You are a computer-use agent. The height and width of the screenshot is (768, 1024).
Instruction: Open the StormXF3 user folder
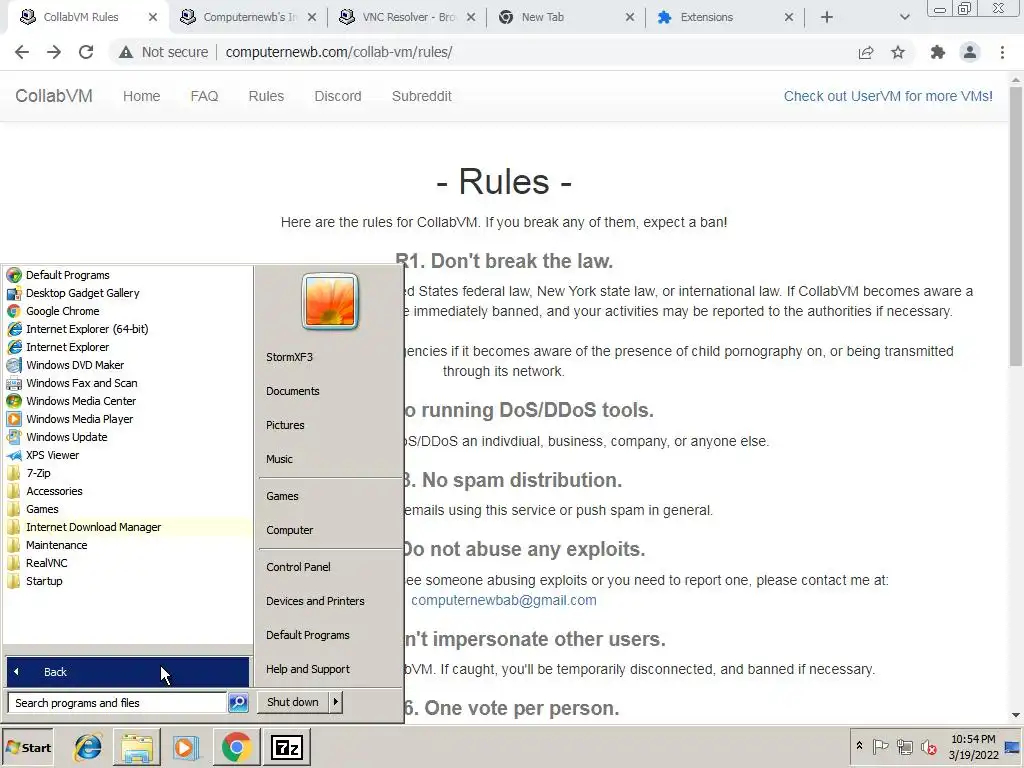coord(289,357)
